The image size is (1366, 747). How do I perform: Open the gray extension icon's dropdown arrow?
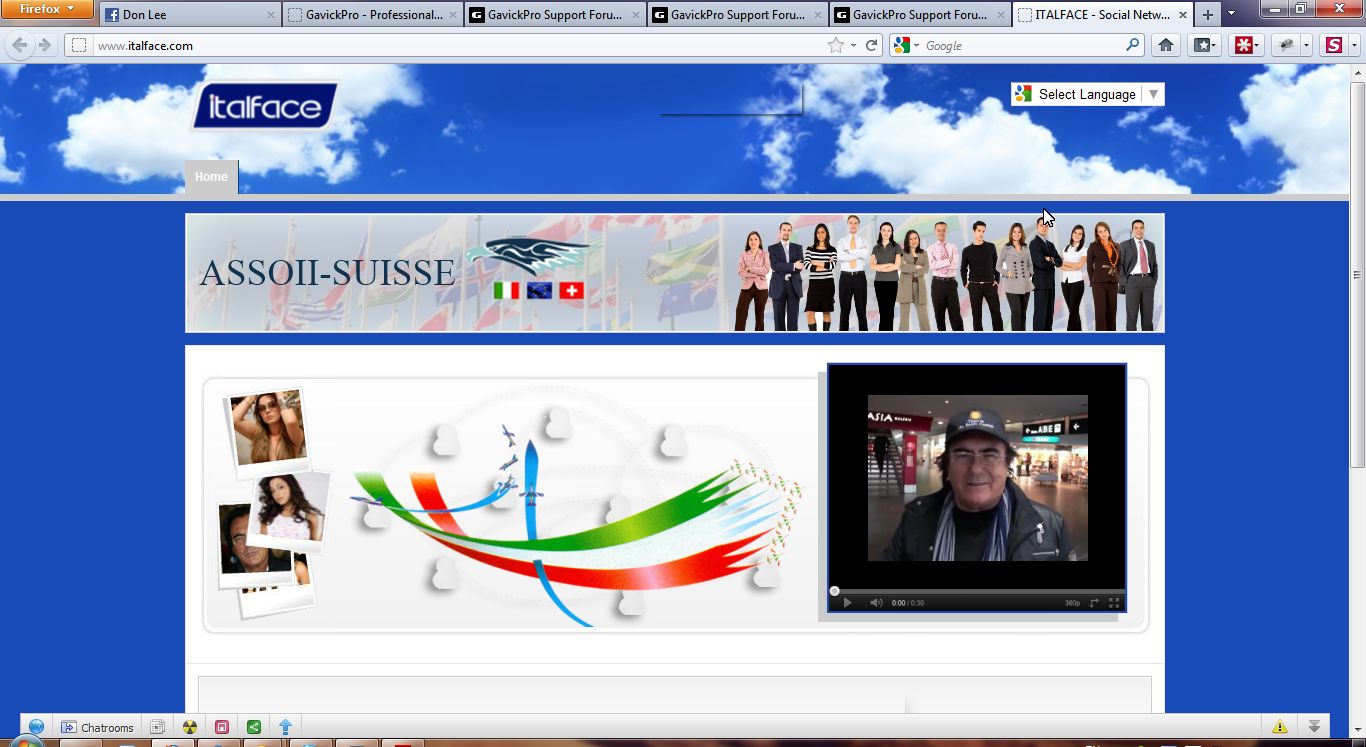[1306, 46]
